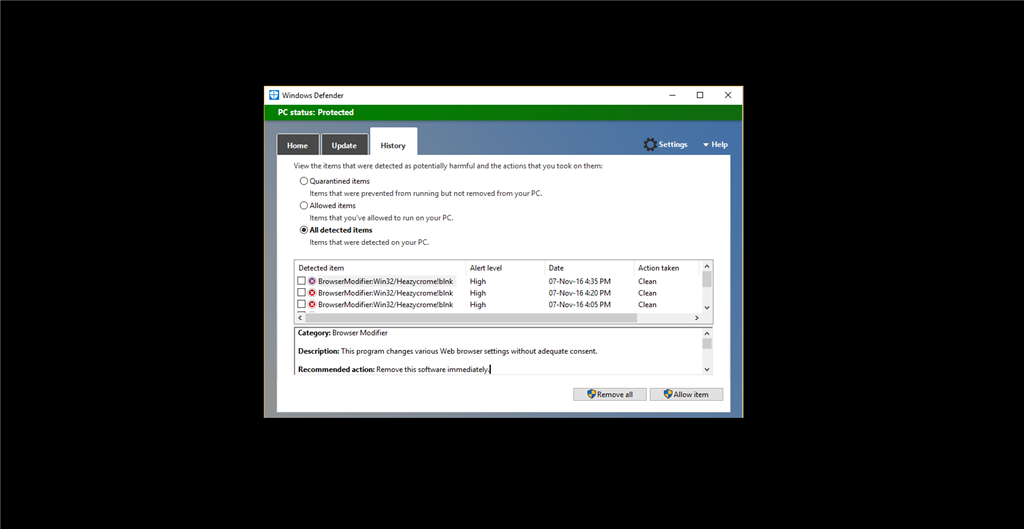Screen dimensions: 1024x529
Task: Click the threat icon on the 4:05 PM row
Action: [x=312, y=304]
